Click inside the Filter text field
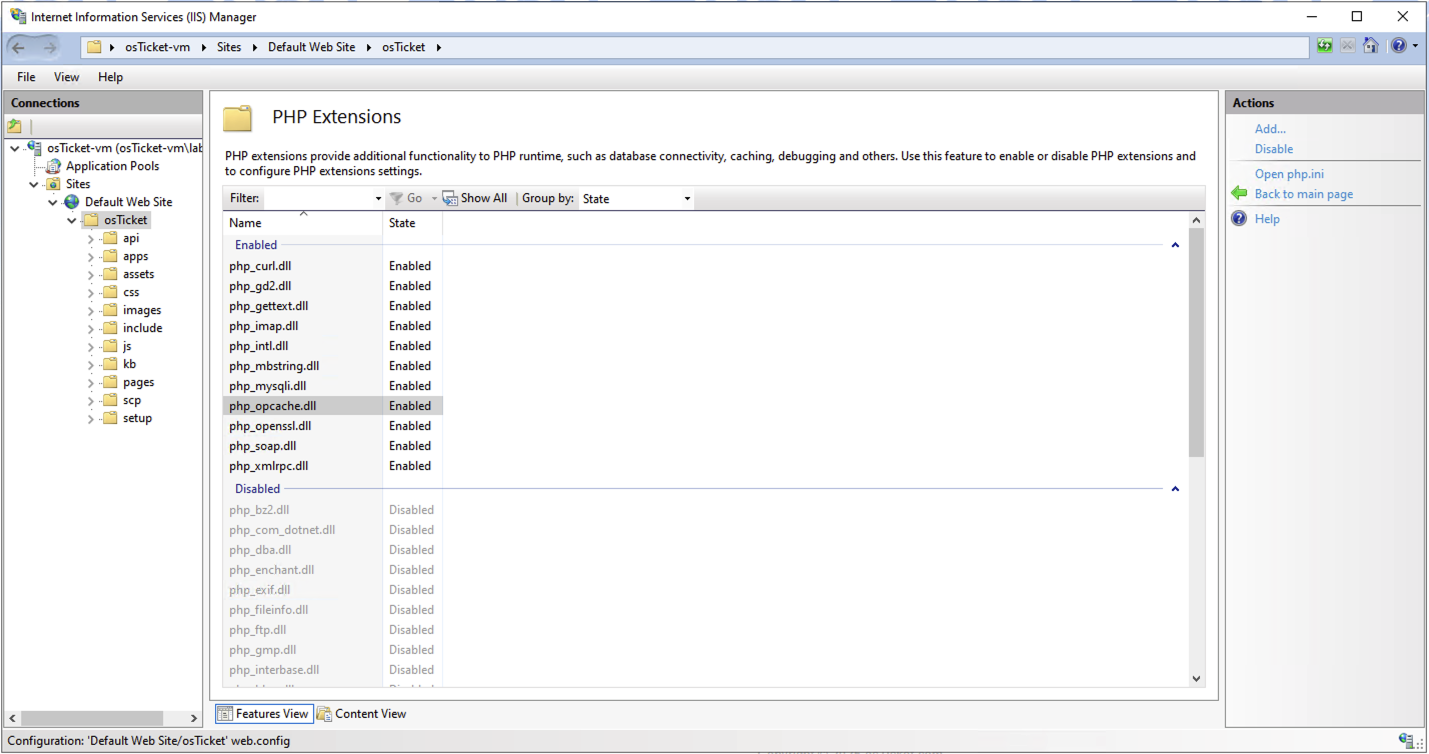 coord(317,198)
